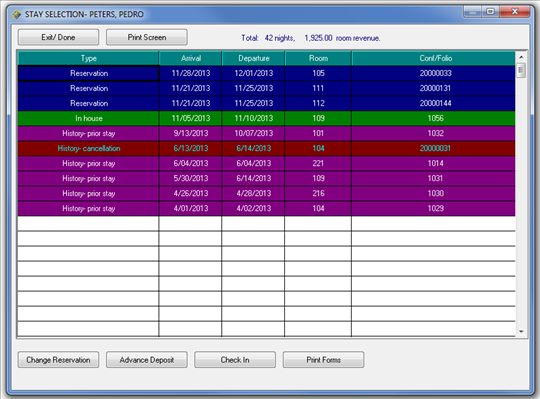Click the Departure column header
540x399 pixels.
(253, 58)
